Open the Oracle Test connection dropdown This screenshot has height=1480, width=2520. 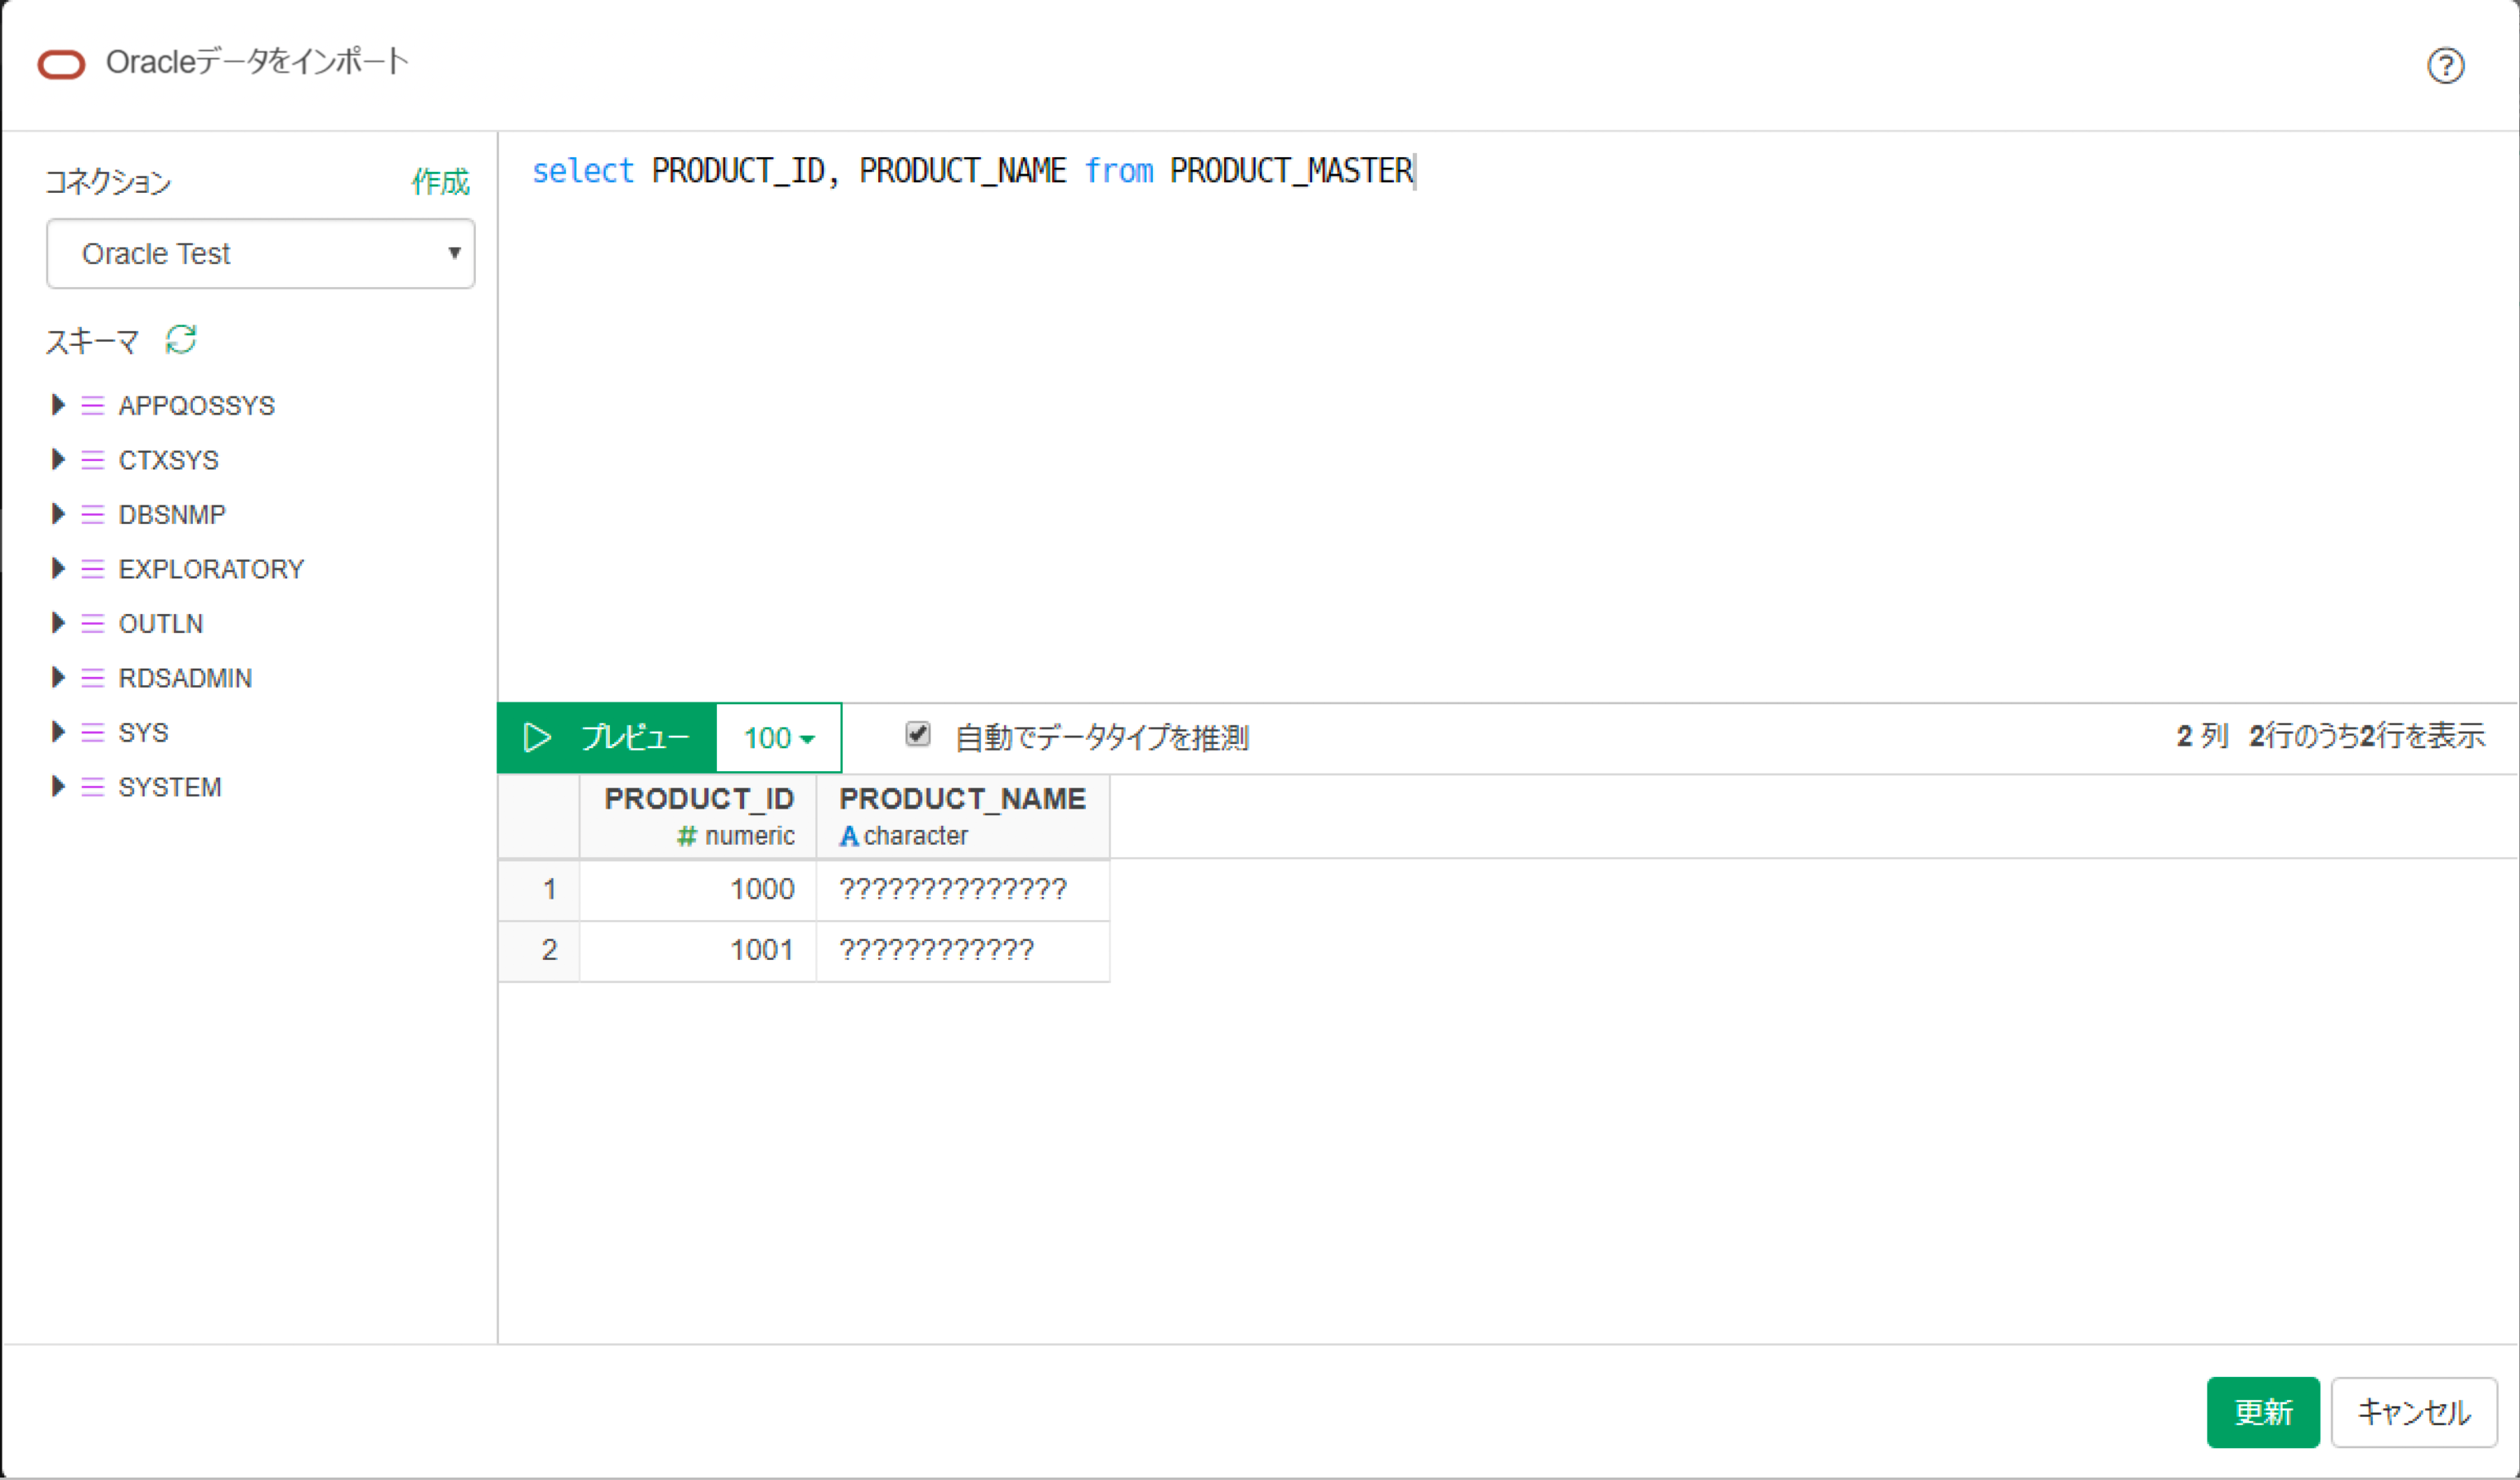point(260,254)
